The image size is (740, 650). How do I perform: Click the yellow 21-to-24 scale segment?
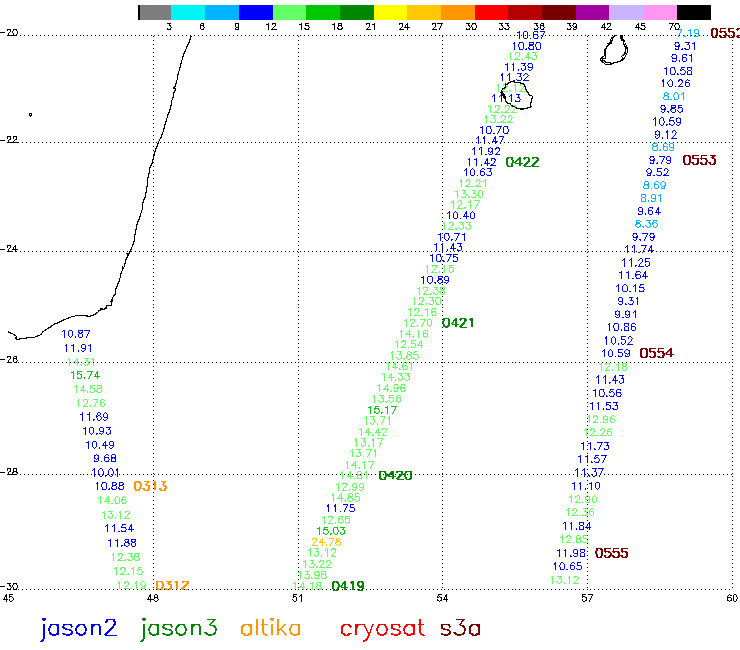(391, 12)
